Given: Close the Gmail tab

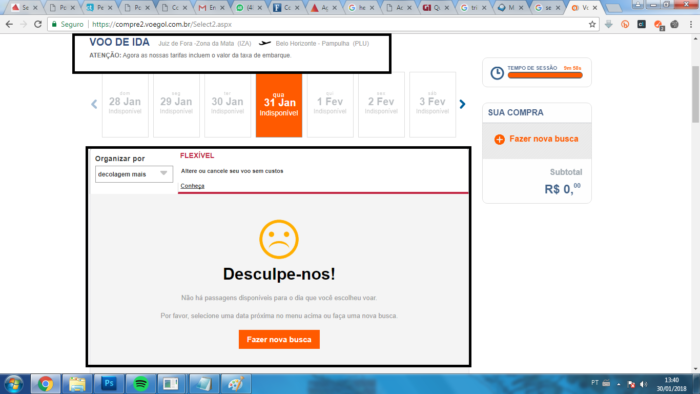Looking at the screenshot, I should pos(222,8).
